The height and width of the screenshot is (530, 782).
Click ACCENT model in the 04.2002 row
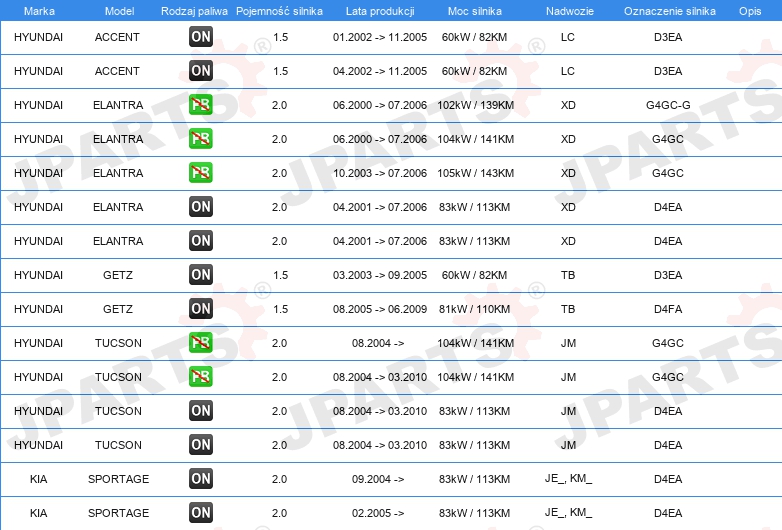117,71
